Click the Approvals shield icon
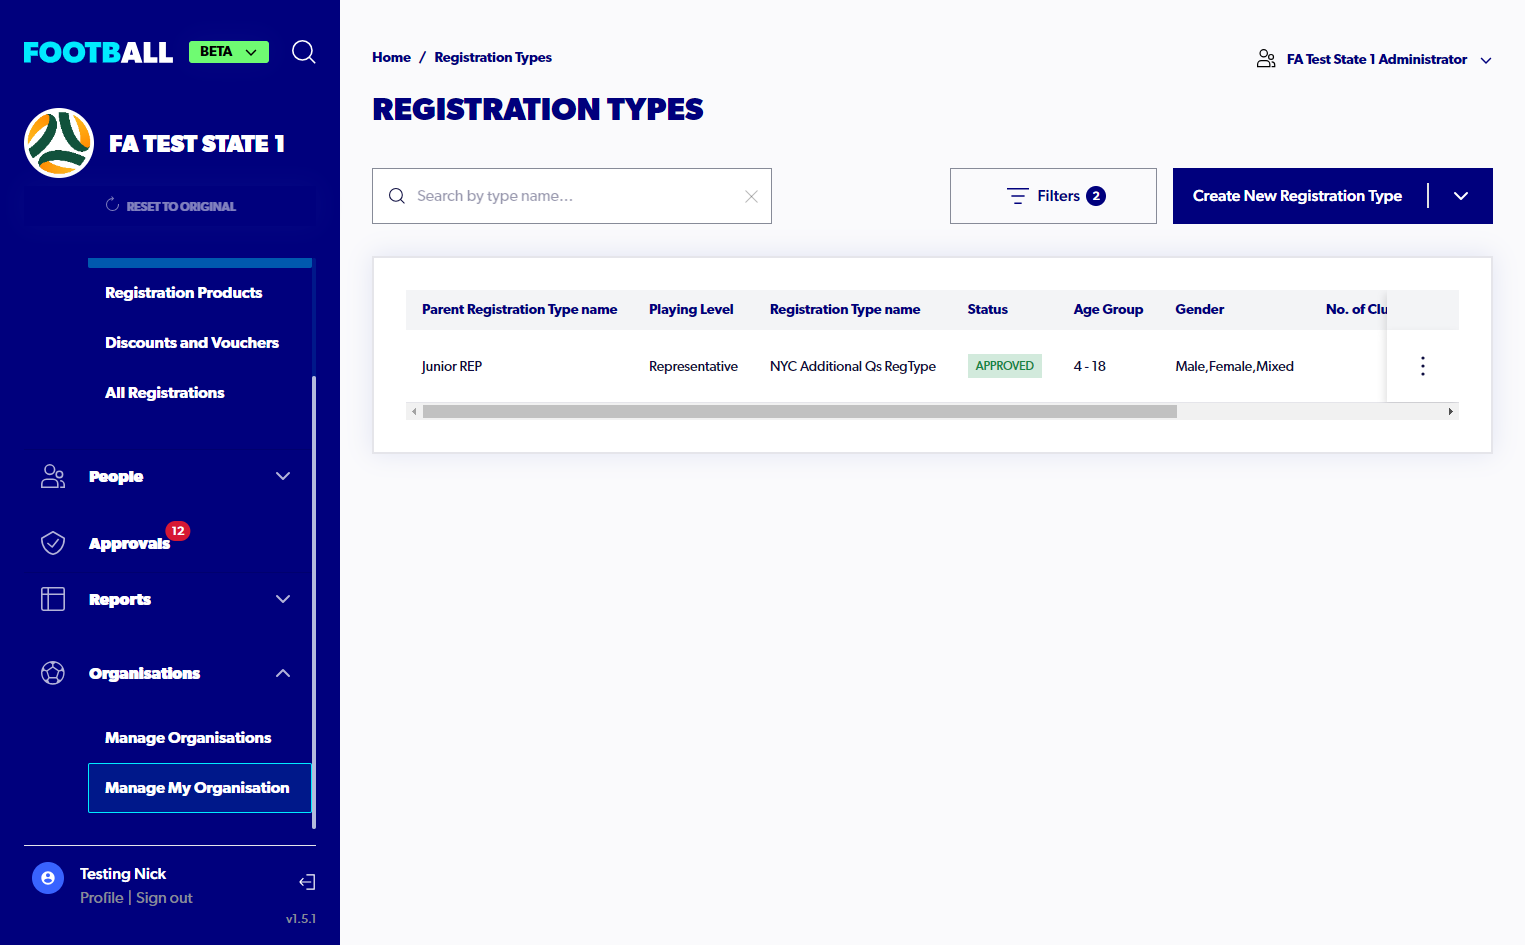 [53, 543]
